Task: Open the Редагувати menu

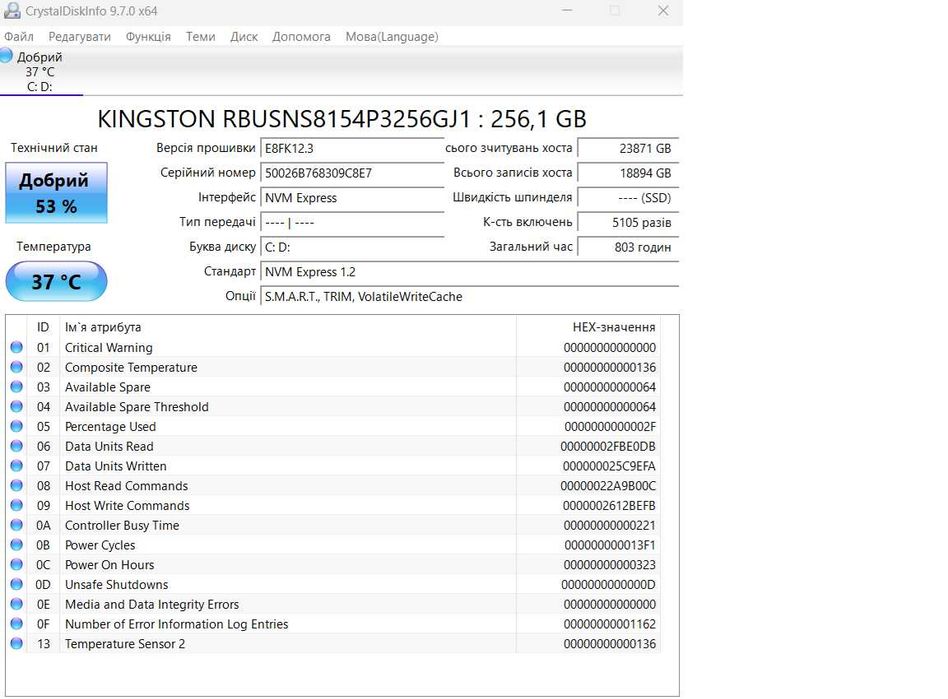Action: 80,36
